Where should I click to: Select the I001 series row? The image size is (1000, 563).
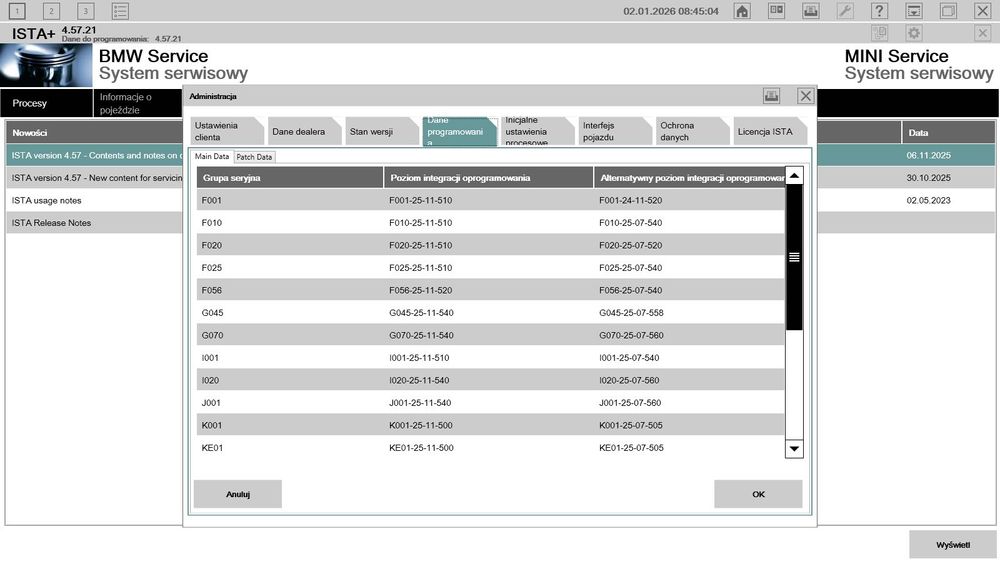490,358
